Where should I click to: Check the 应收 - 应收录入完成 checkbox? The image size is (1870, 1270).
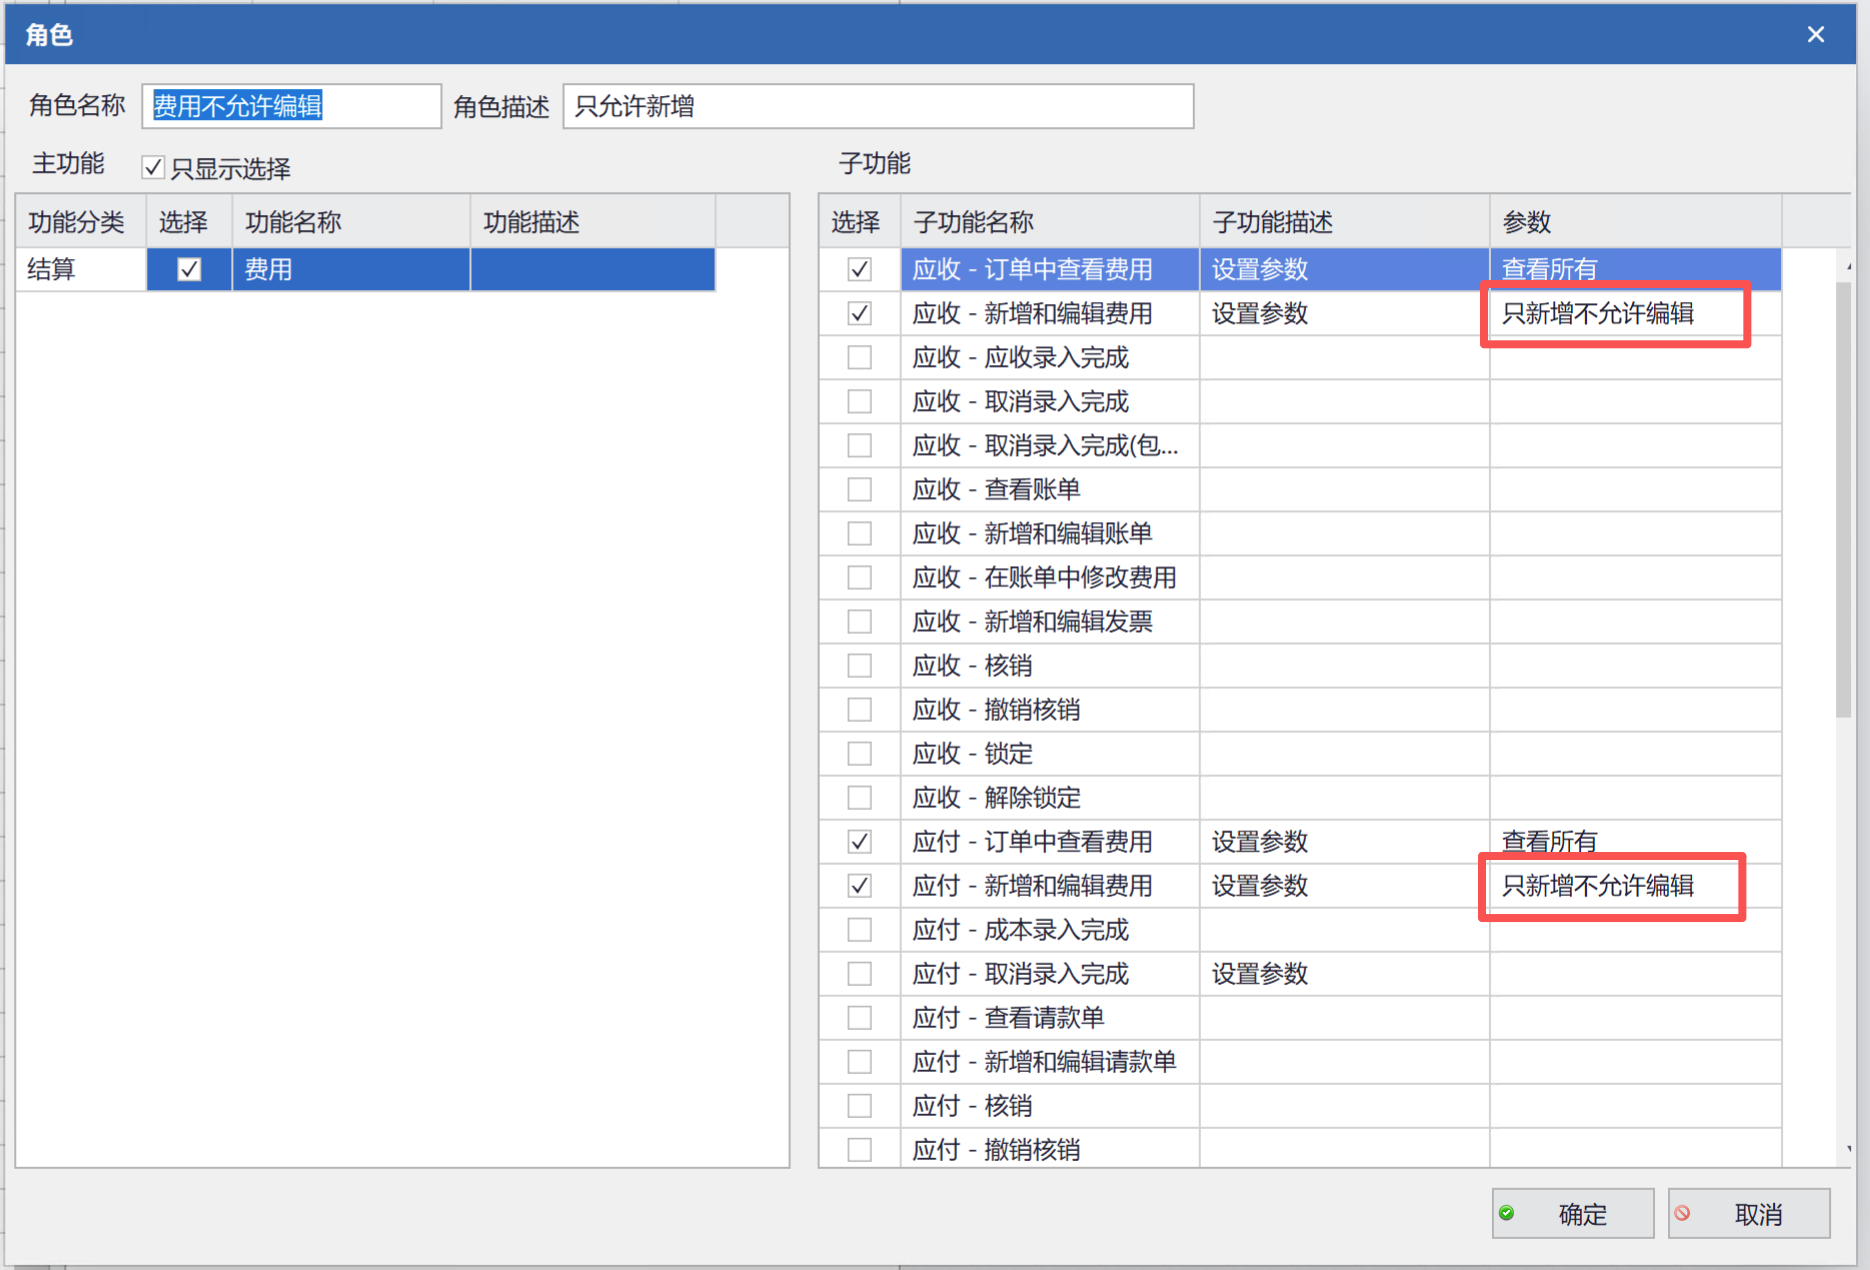point(859,357)
